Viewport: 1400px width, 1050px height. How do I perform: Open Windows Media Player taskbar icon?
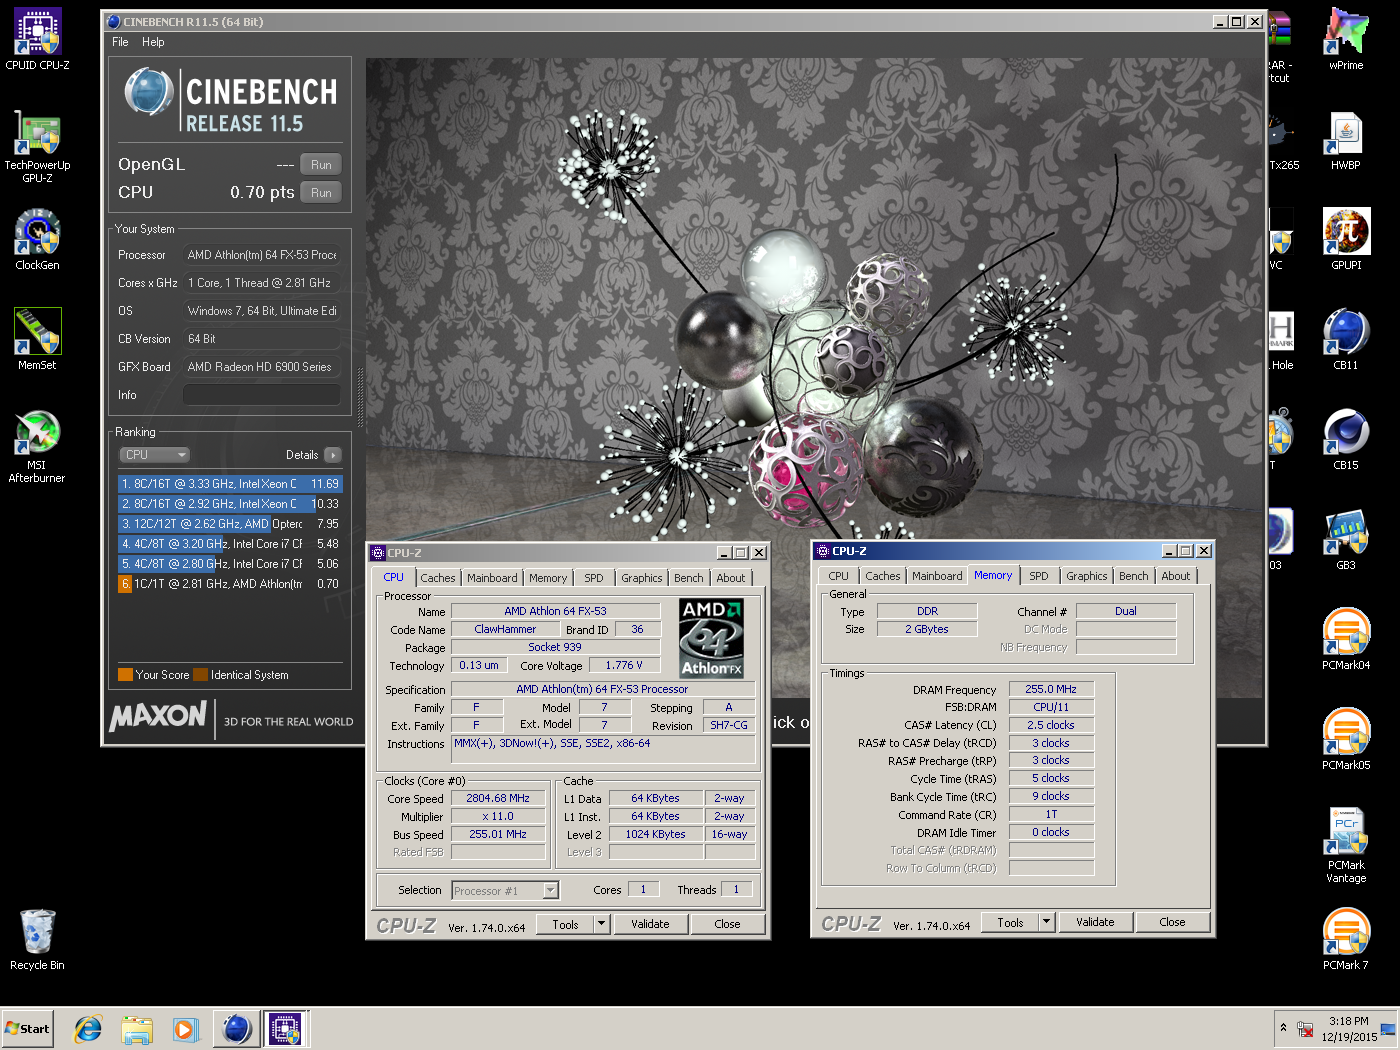pos(185,1028)
